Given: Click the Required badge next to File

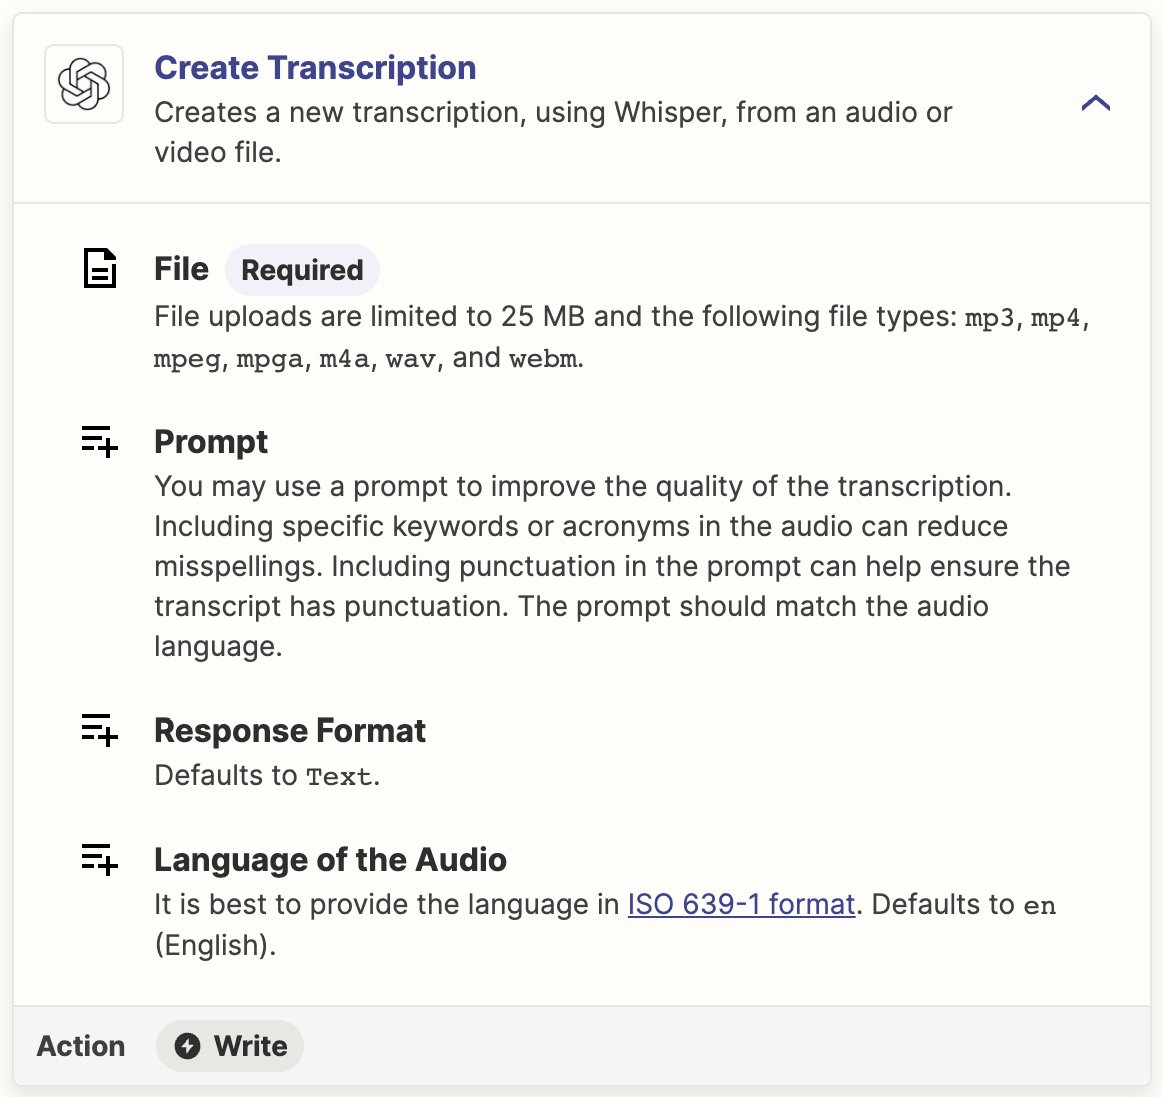Looking at the screenshot, I should click(x=302, y=270).
